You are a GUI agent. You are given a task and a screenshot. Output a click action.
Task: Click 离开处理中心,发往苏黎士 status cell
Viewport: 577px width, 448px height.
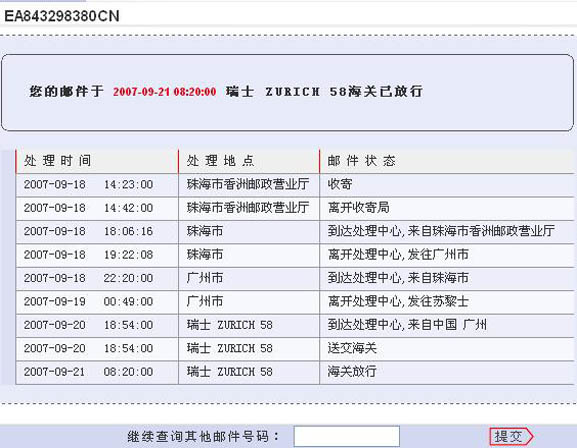[398, 302]
